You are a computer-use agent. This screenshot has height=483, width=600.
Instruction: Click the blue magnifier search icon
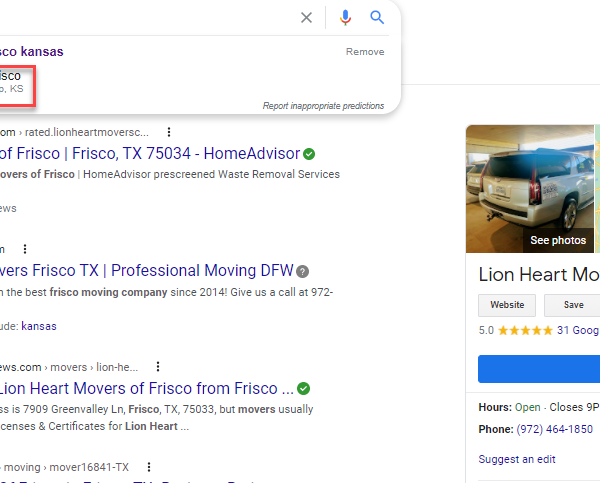(x=377, y=17)
